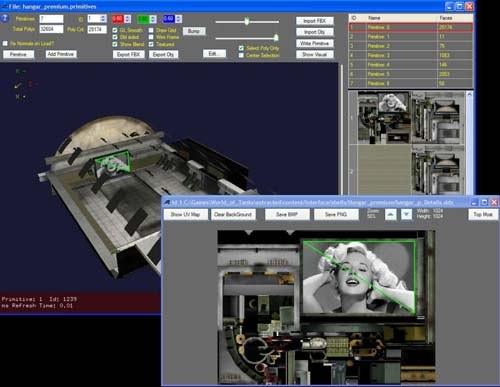The height and width of the screenshot is (387, 500).
Task: Toggle the Textured checkbox
Action: point(151,44)
